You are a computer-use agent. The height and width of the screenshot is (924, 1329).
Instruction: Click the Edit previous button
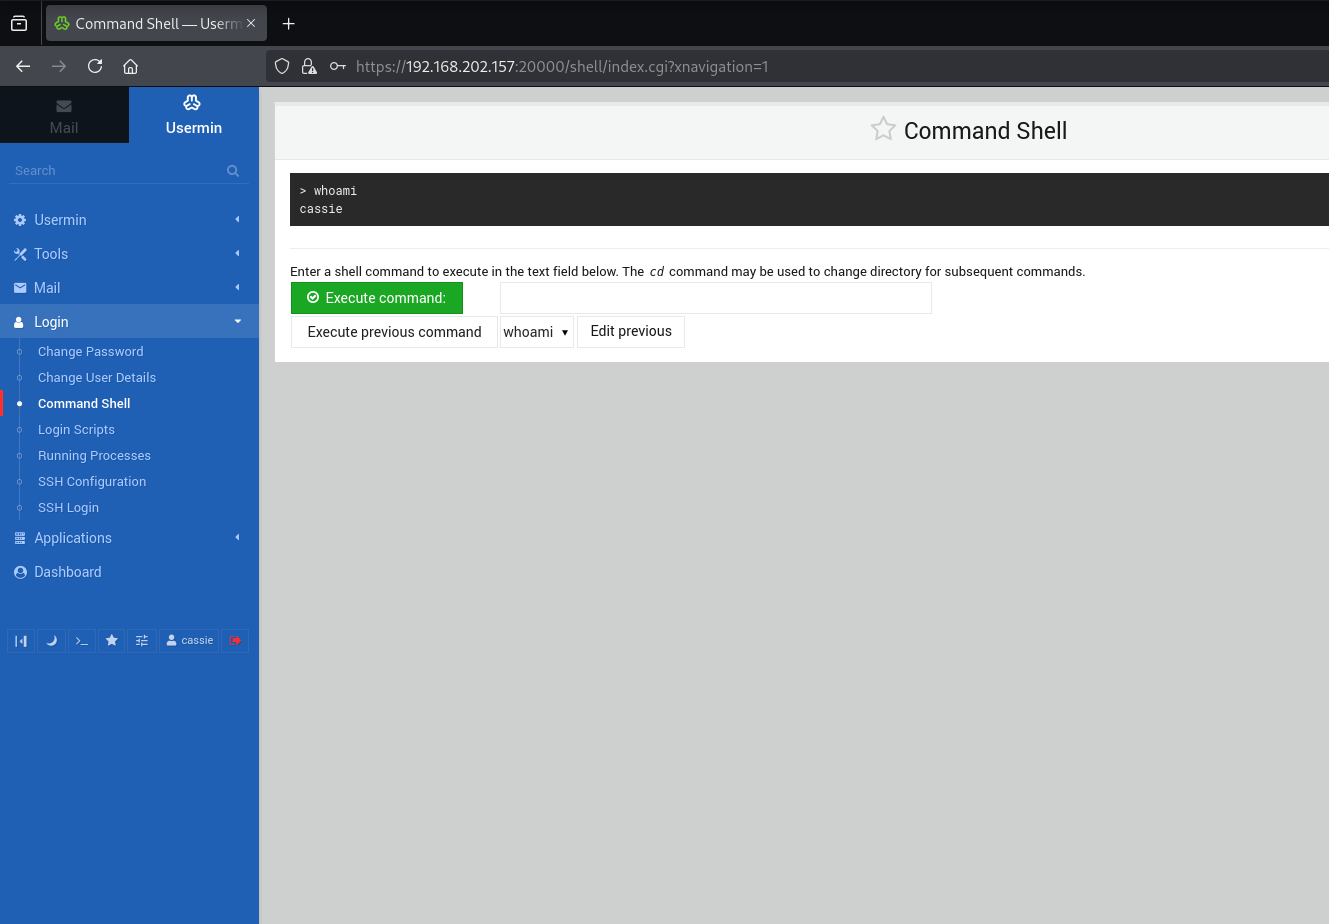[x=631, y=331]
